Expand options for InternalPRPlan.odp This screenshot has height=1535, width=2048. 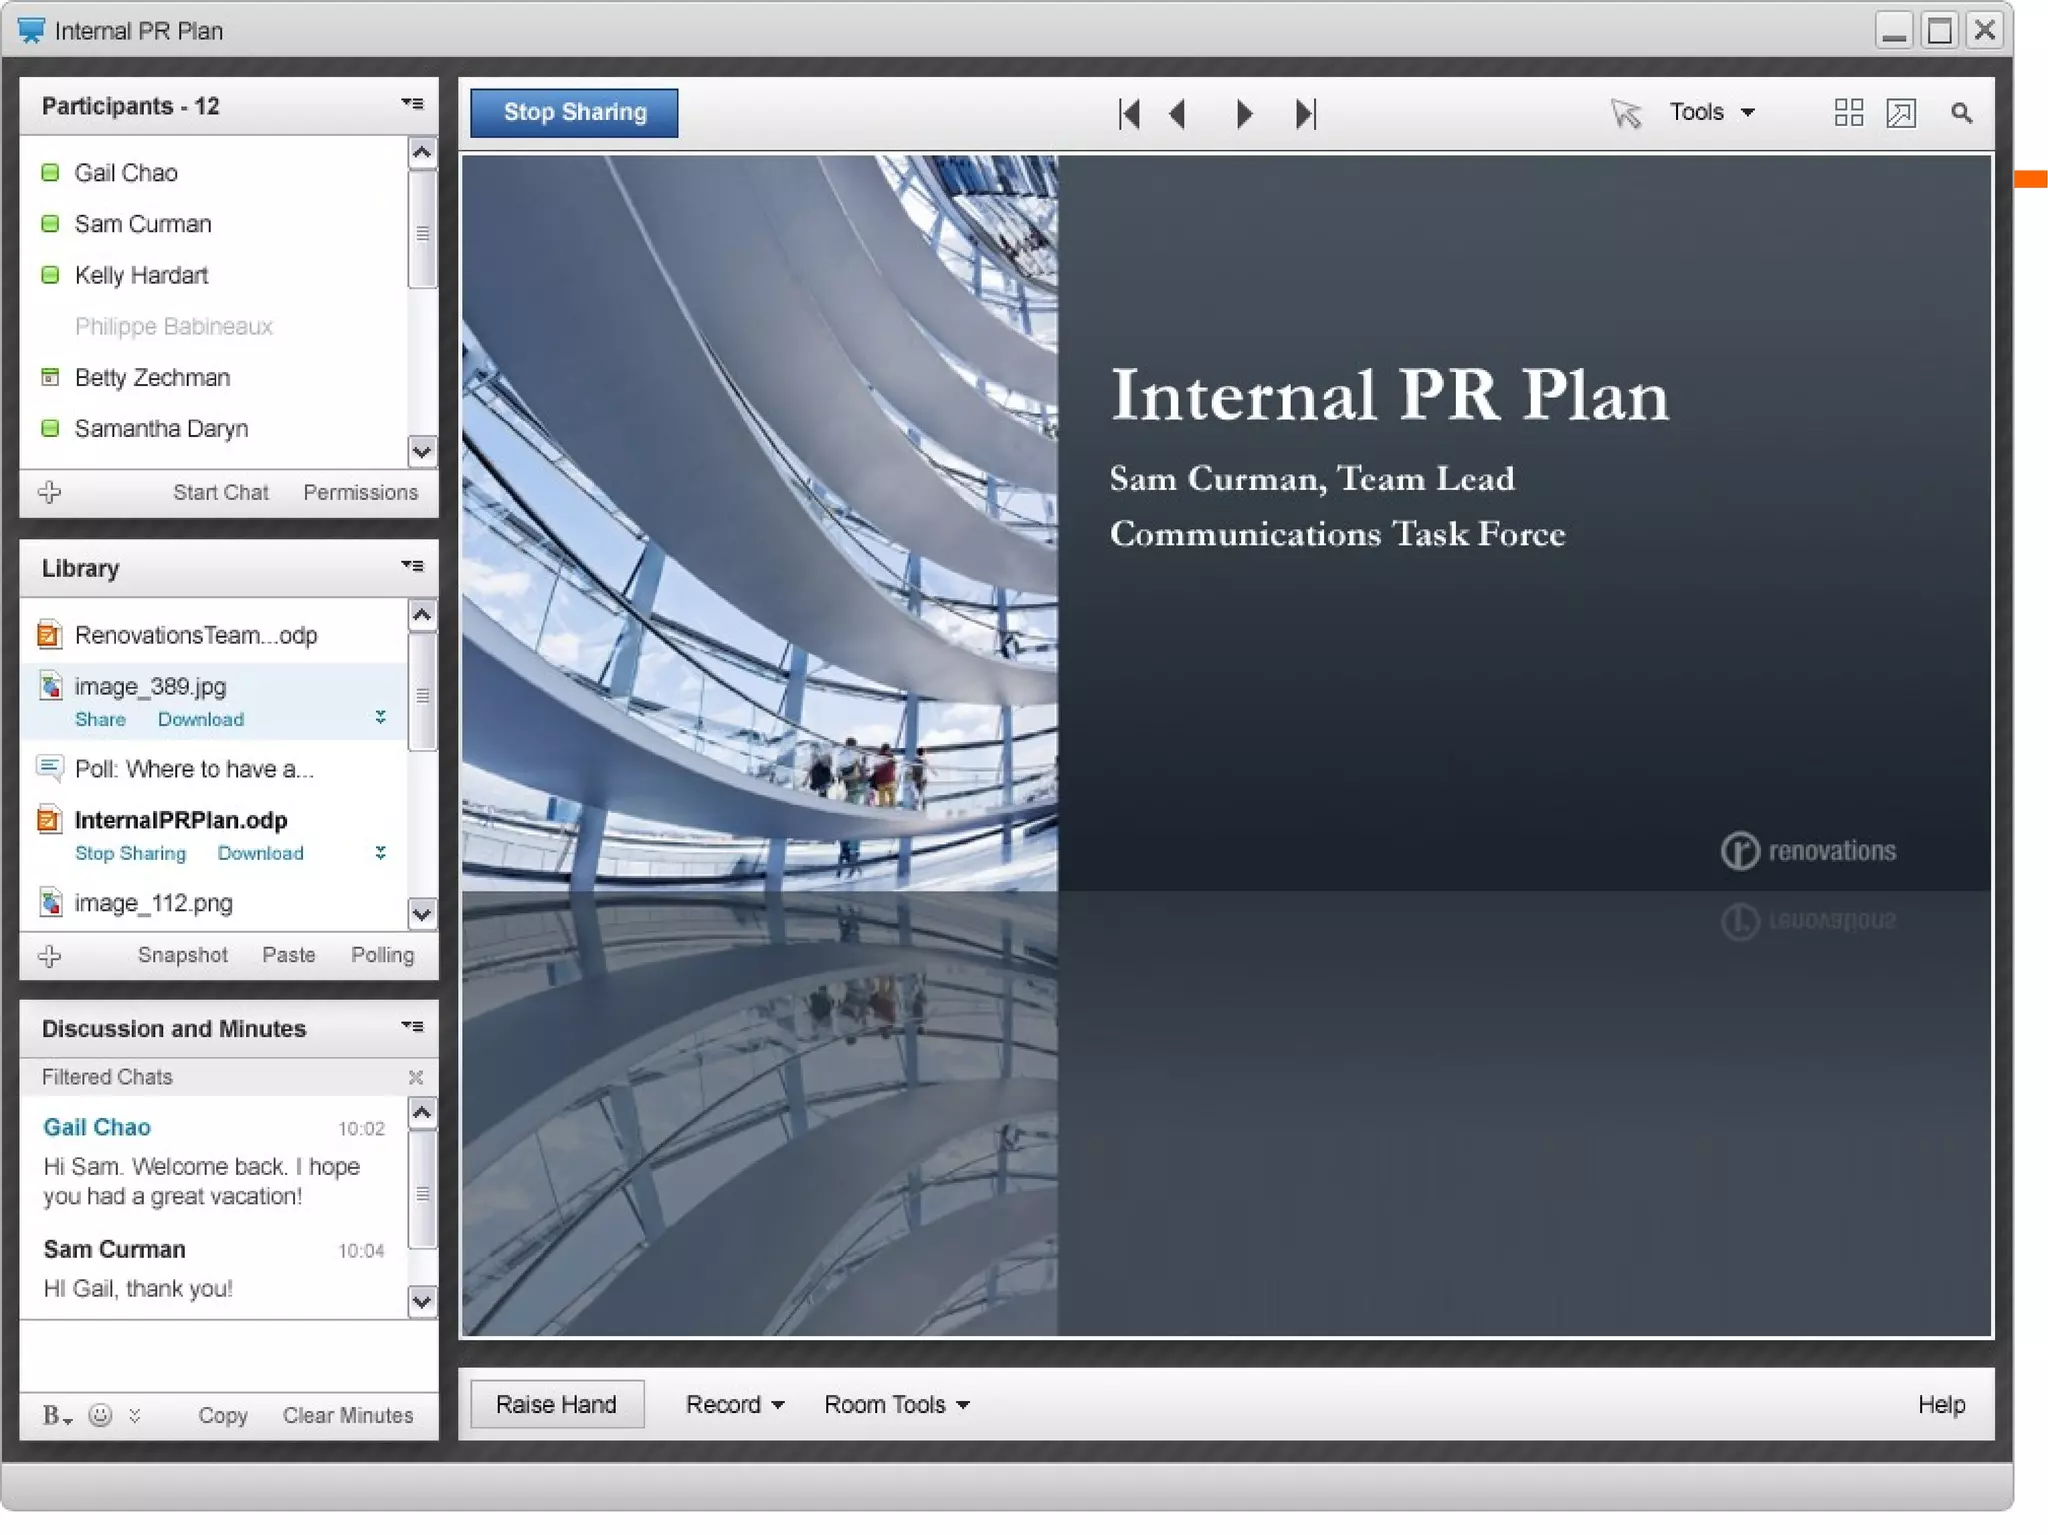[380, 852]
